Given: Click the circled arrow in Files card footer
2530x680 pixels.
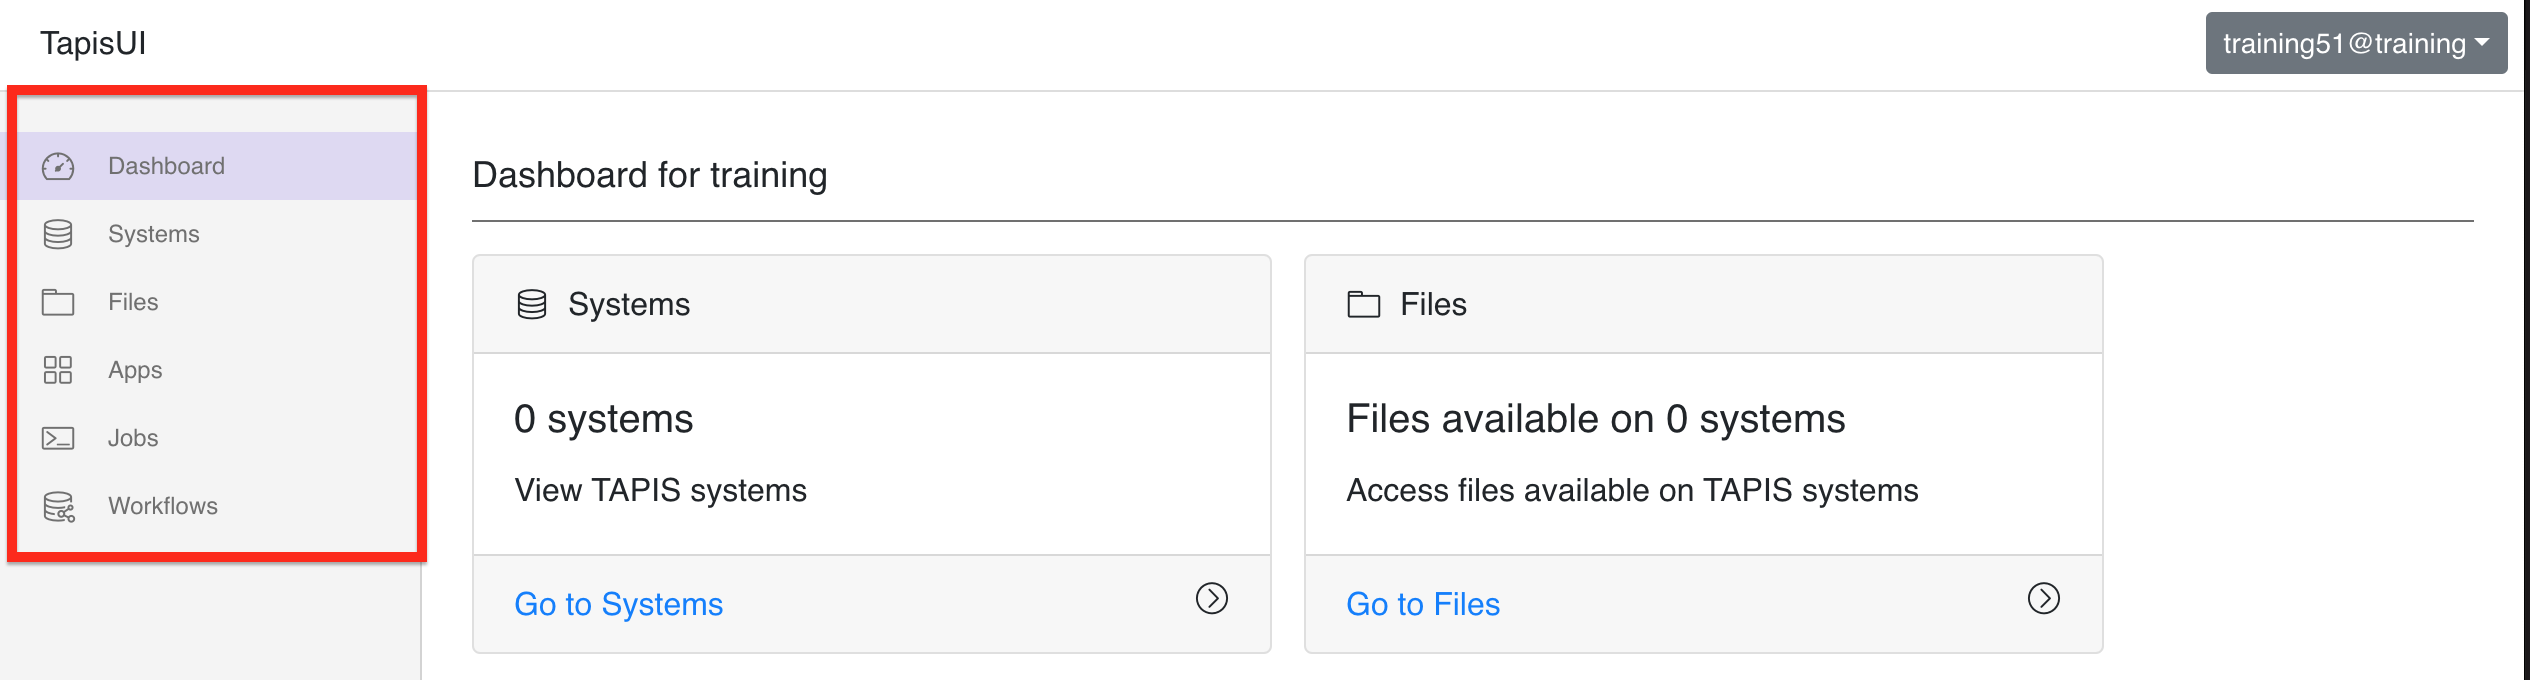Looking at the screenshot, I should [x=2044, y=598].
